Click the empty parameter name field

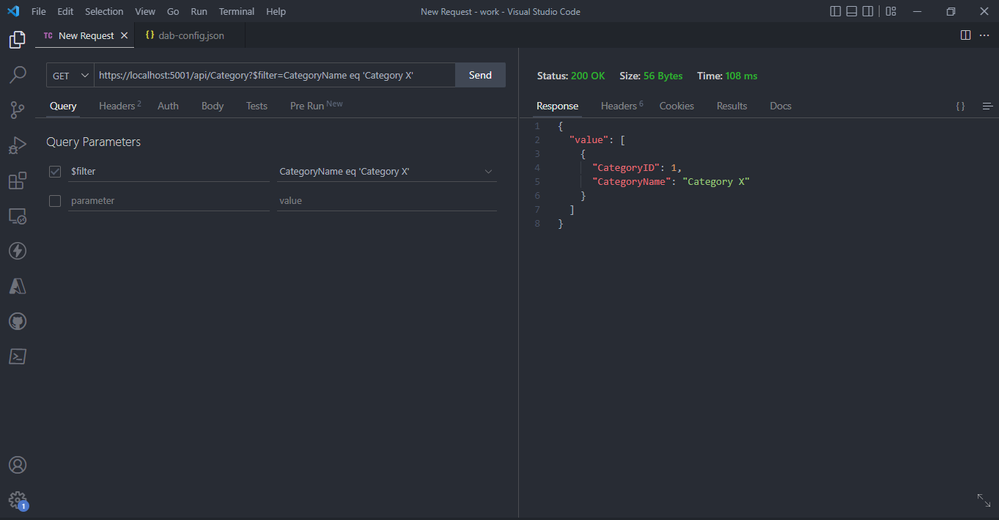click(x=169, y=201)
